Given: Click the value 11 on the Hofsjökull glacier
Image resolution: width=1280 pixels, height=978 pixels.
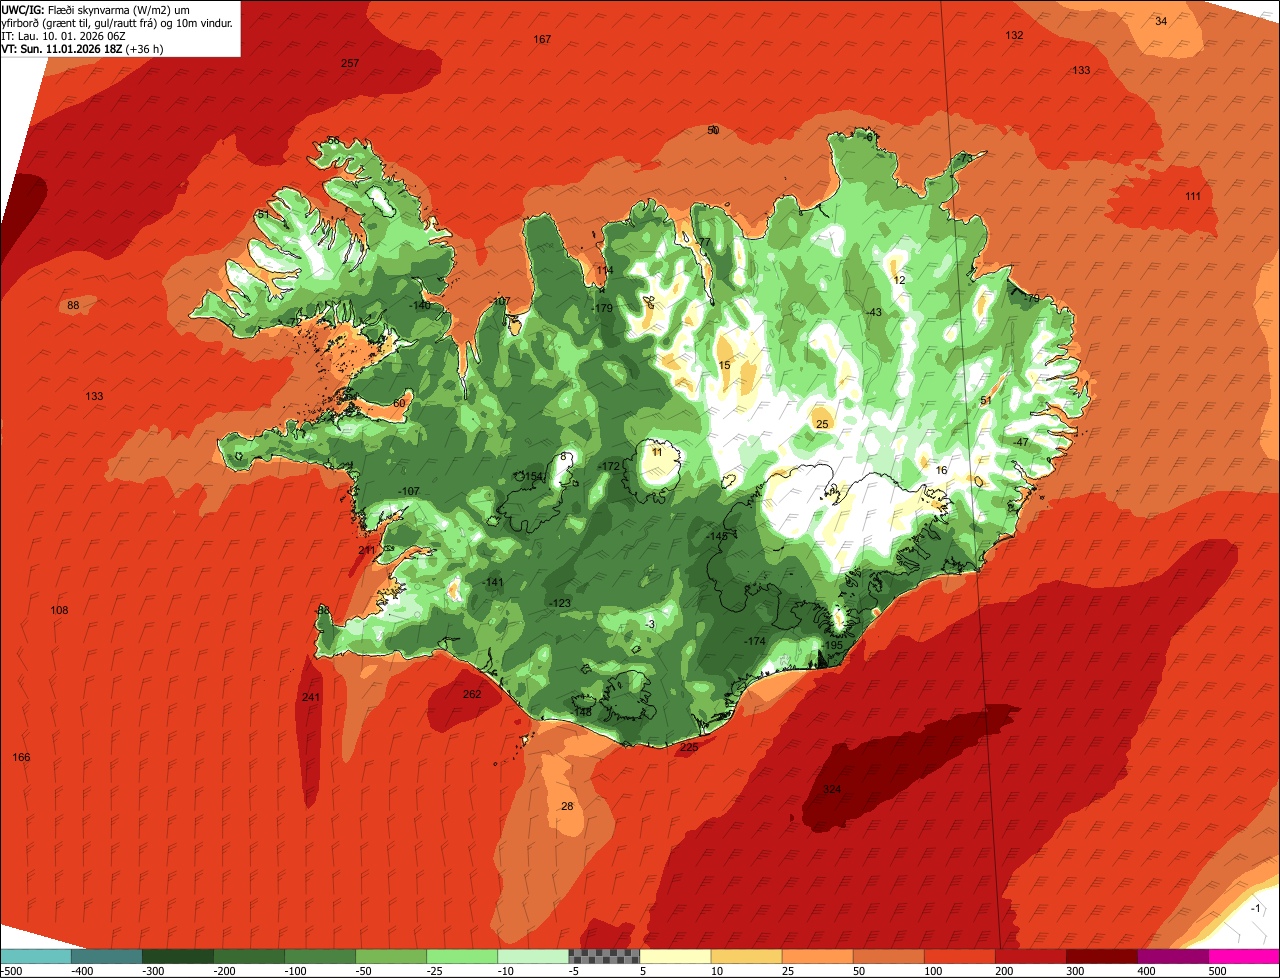Looking at the screenshot, I should [657, 452].
